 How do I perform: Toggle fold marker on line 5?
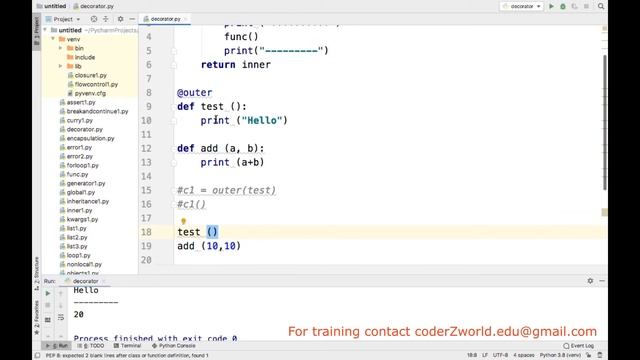tap(173, 51)
